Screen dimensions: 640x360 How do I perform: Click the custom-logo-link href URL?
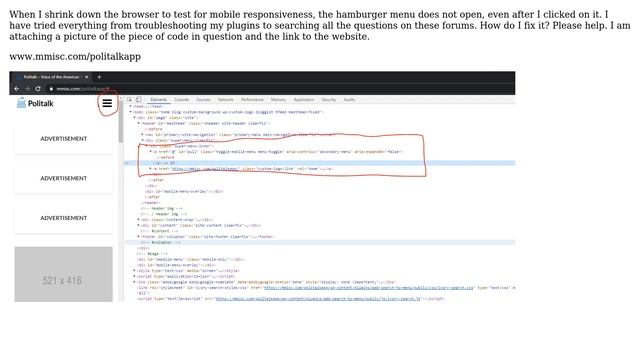tap(205, 169)
